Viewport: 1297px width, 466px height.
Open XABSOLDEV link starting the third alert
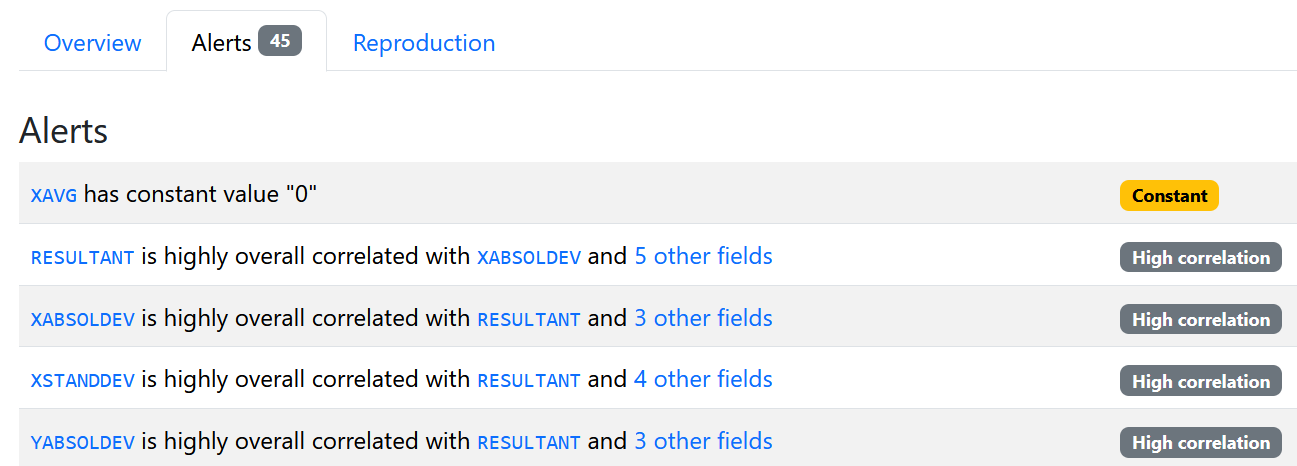pyautogui.click(x=83, y=319)
